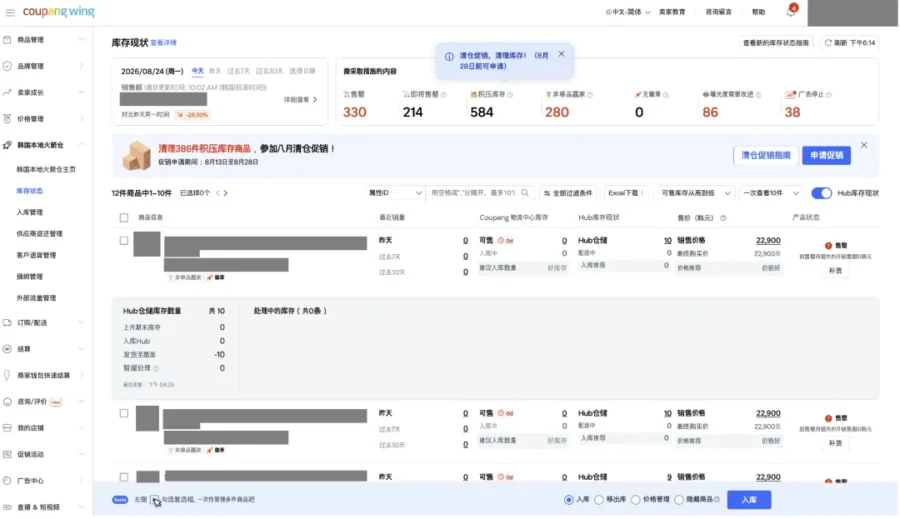Viewport: 900px width, 519px height.
Task: Click the info icon beside 售价 (韩元) header
Action: (x=723, y=218)
